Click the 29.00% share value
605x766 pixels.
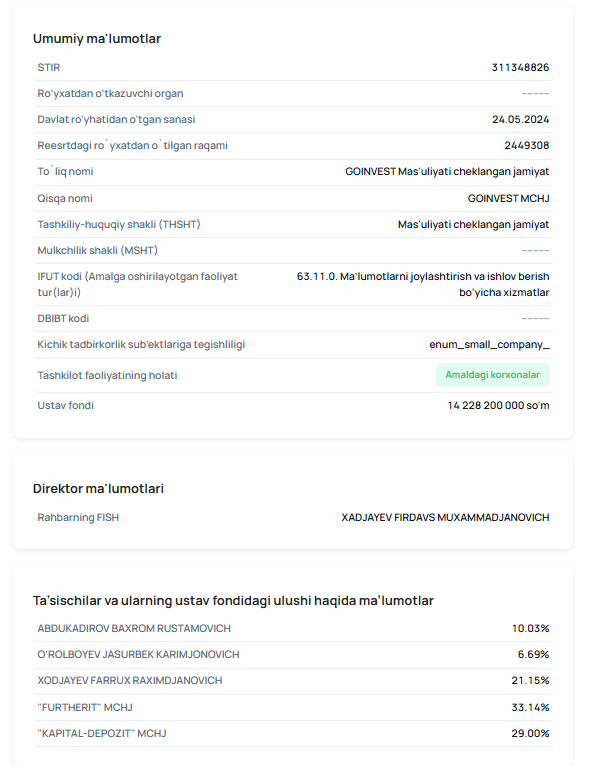(530, 733)
